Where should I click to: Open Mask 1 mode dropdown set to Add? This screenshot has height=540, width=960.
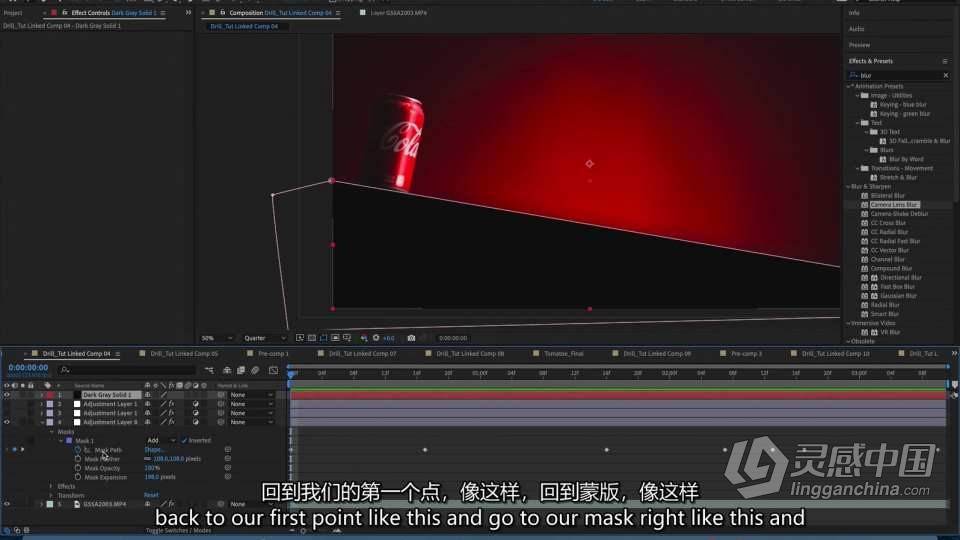(161, 441)
